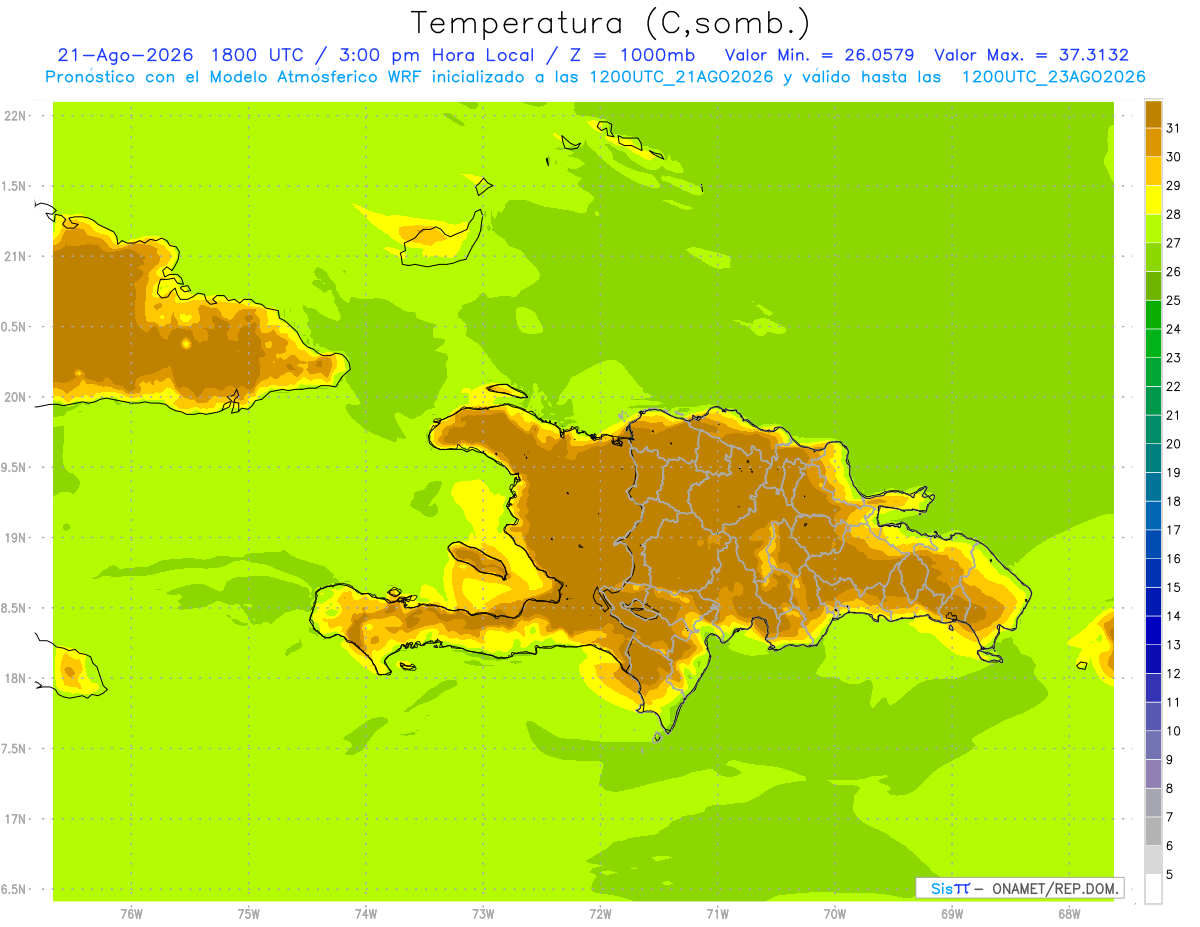Click the "1.5N" latitude axis label
This screenshot has width=1200, height=927.
click(15, 186)
